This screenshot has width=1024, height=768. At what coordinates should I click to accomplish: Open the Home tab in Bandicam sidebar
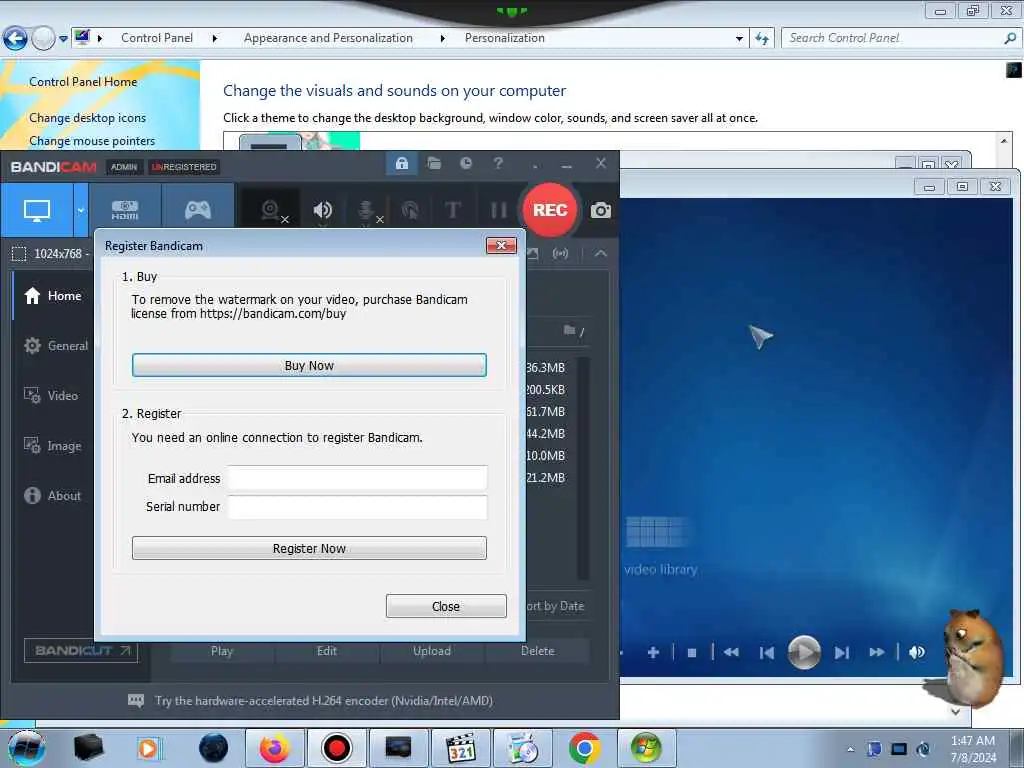pyautogui.click(x=54, y=296)
